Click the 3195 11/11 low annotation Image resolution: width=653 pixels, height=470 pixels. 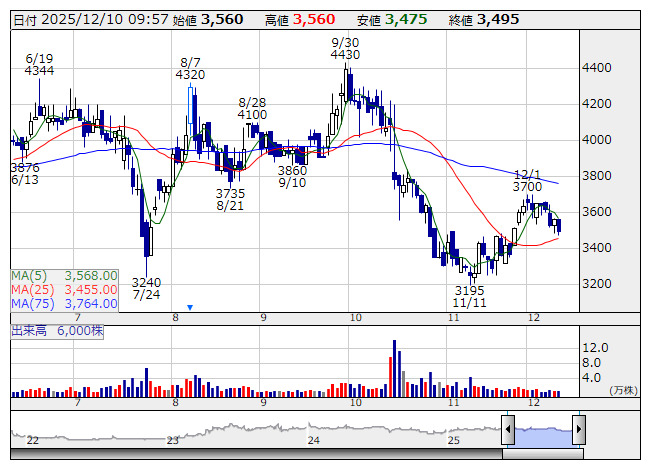[x=469, y=296]
